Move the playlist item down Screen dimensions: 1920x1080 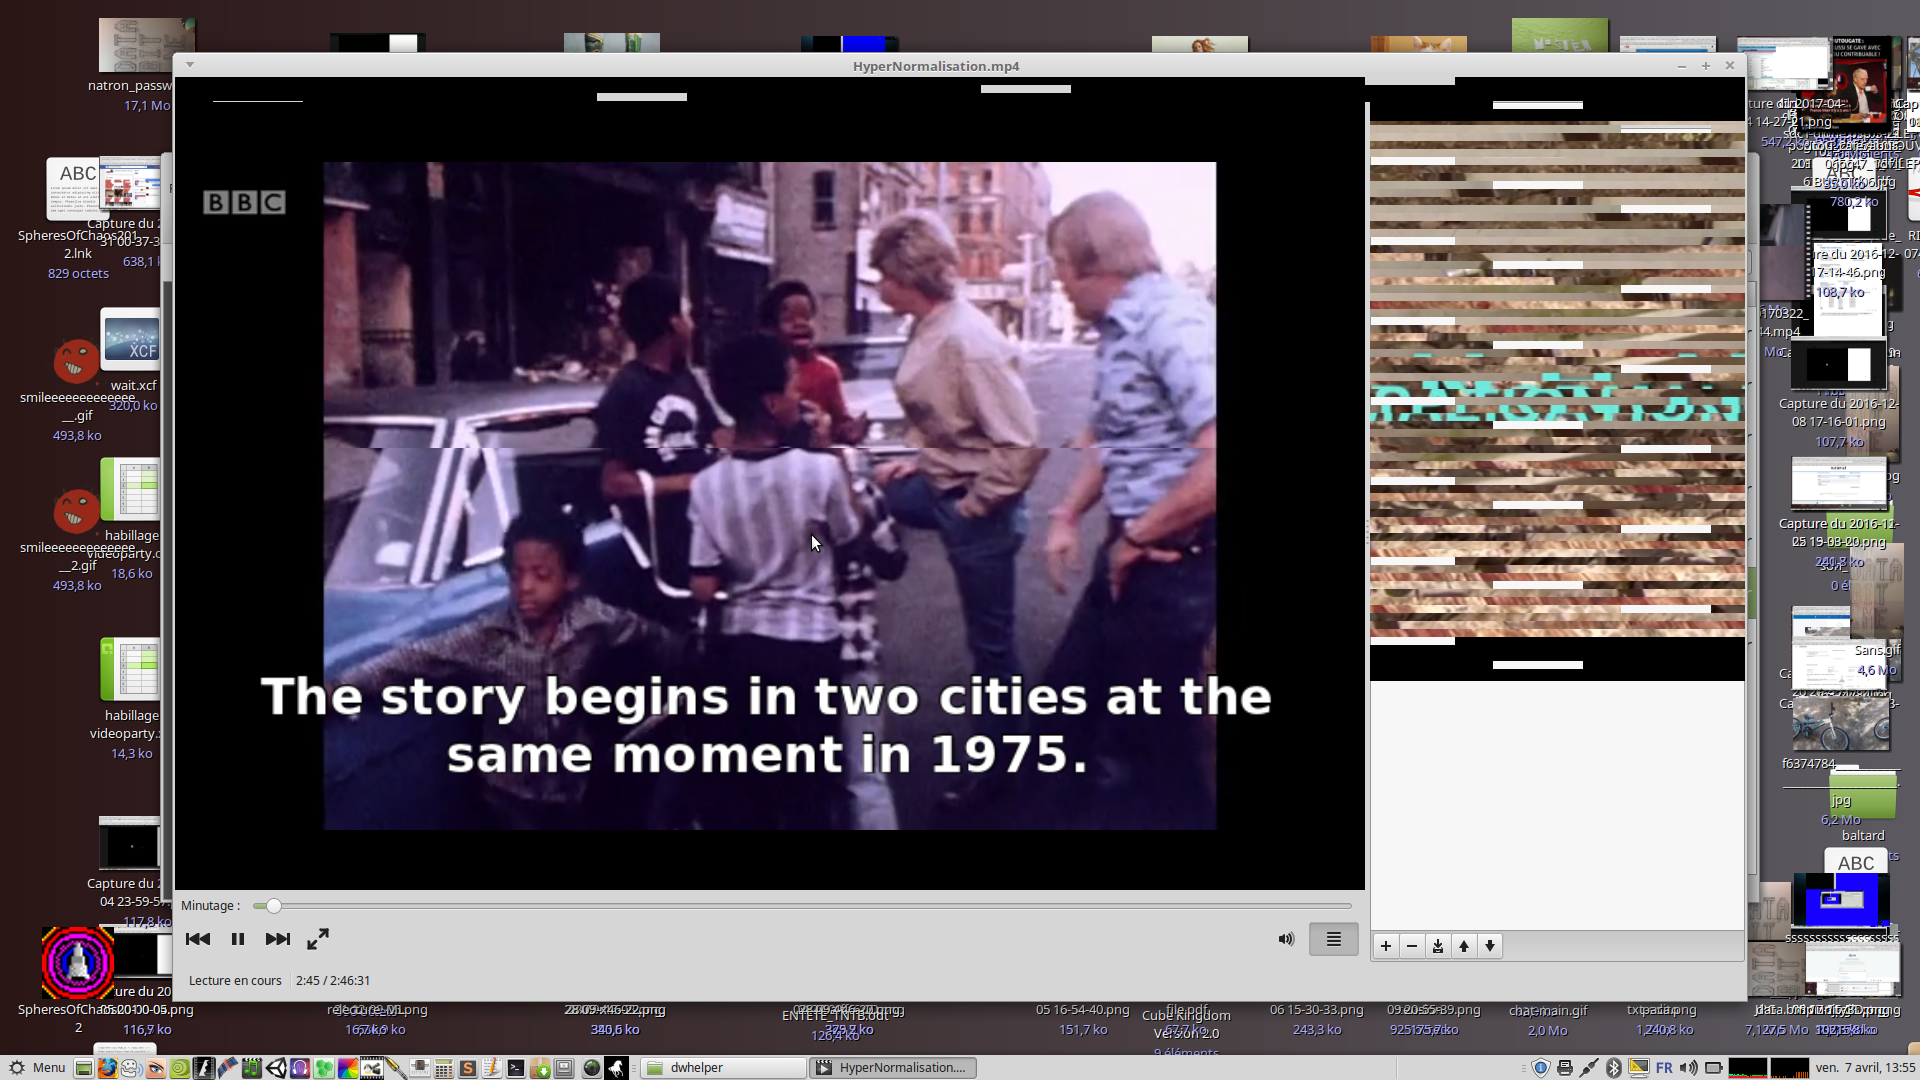(x=1490, y=946)
